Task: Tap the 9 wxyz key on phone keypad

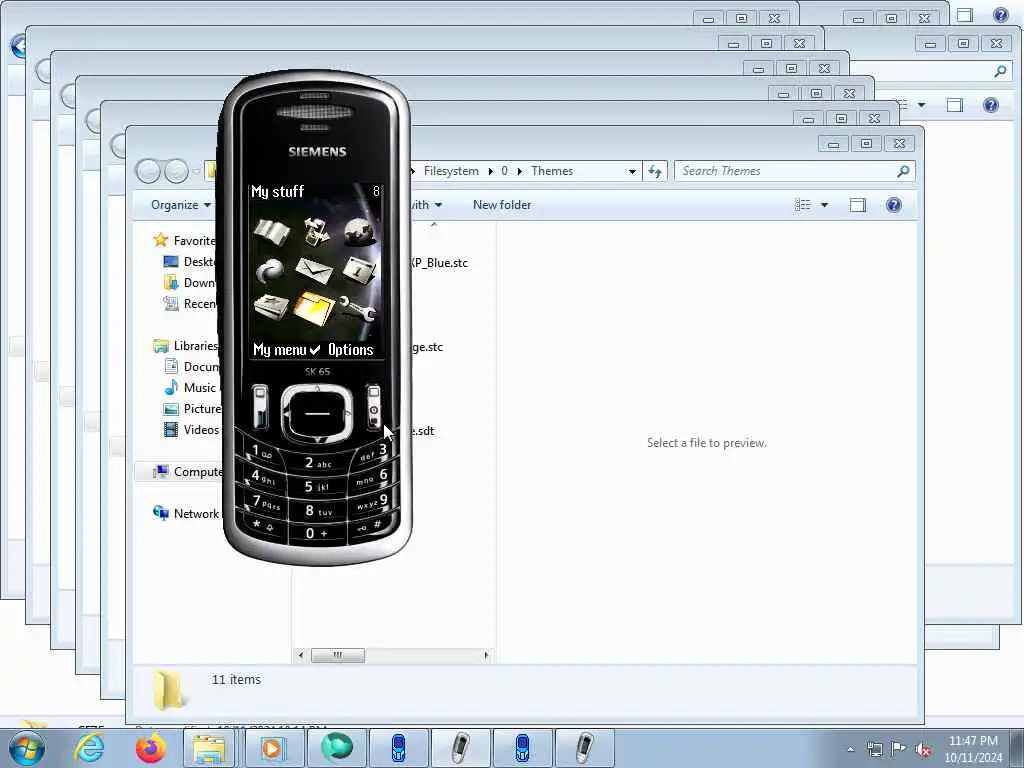Action: coord(373,502)
